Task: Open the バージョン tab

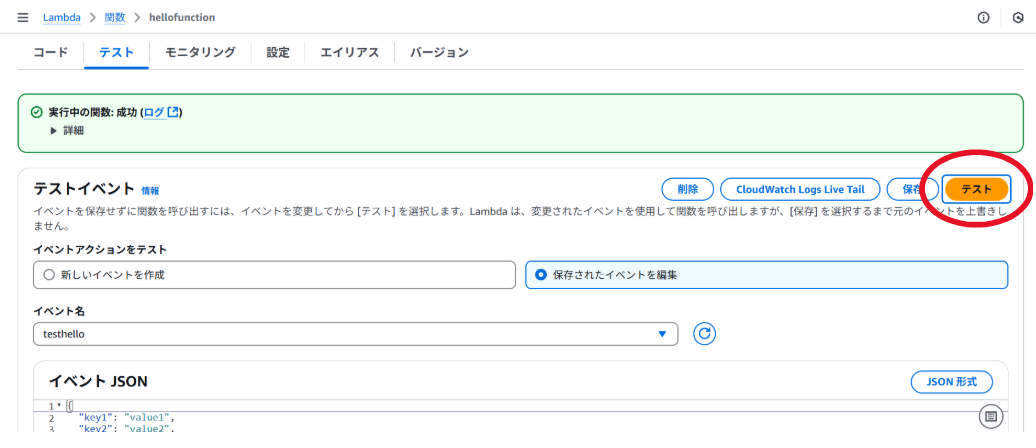Action: point(439,53)
